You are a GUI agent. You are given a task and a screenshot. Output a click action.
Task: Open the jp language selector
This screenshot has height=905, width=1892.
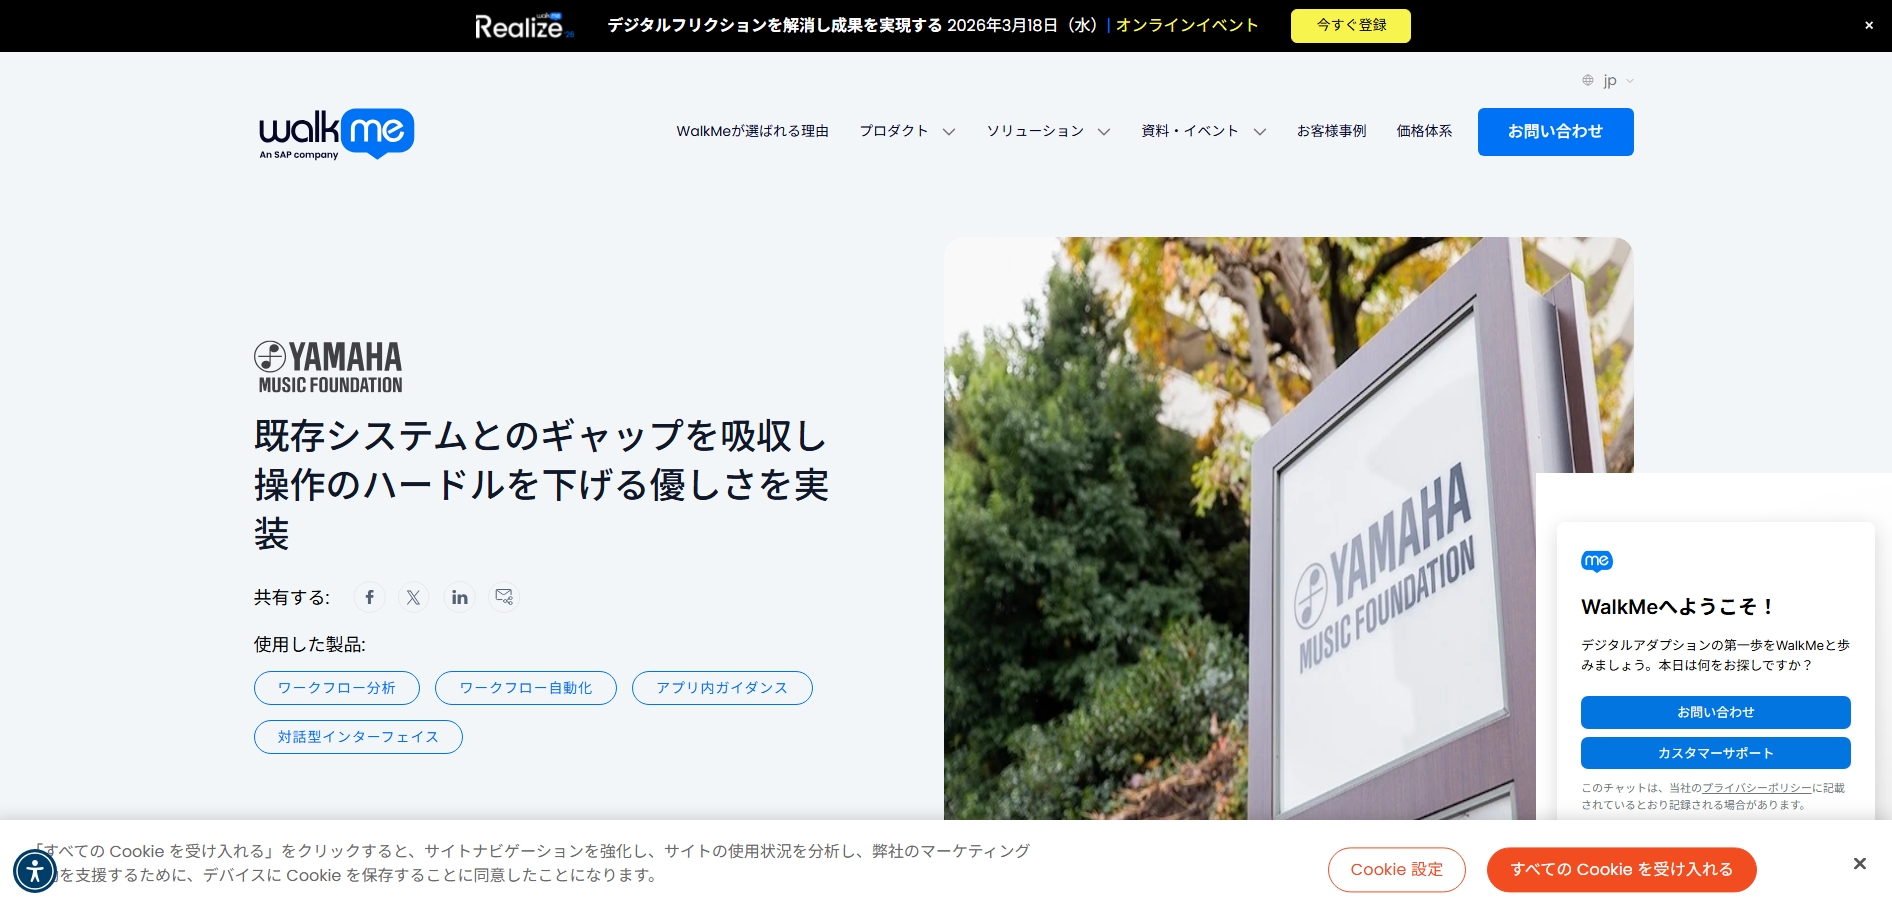tap(1610, 80)
